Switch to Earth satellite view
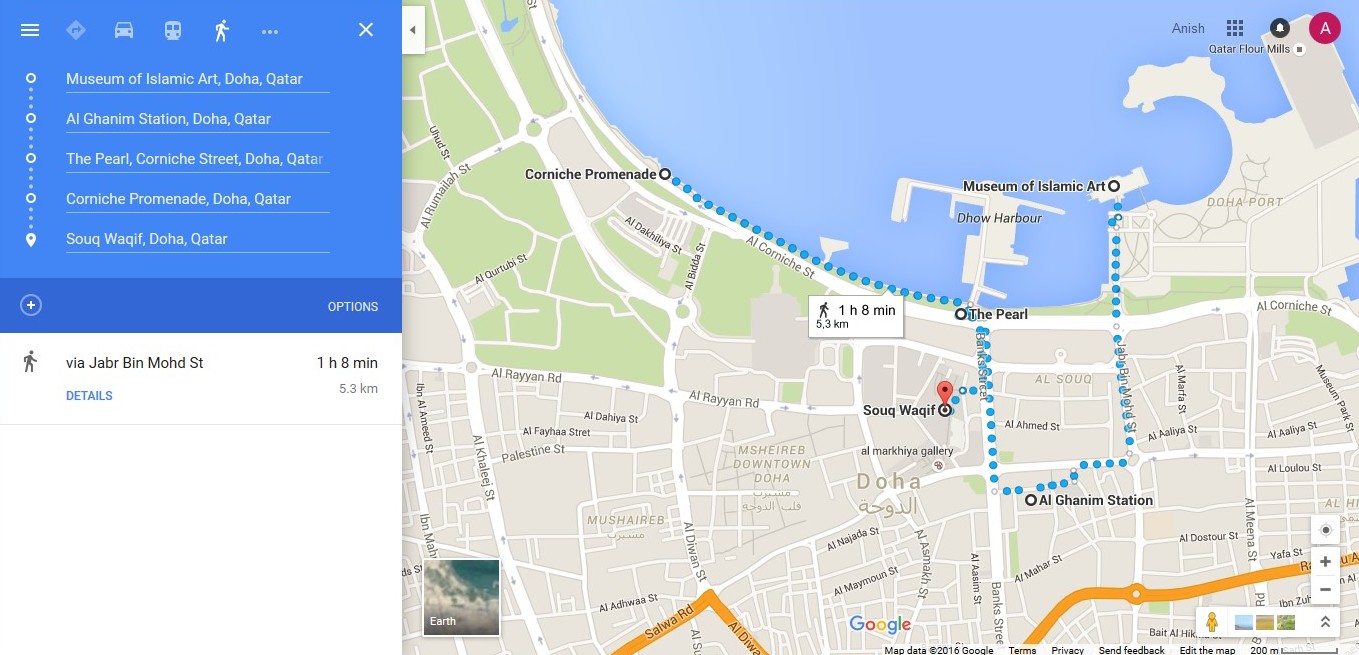Screen dimensions: 1359x655 462,597
